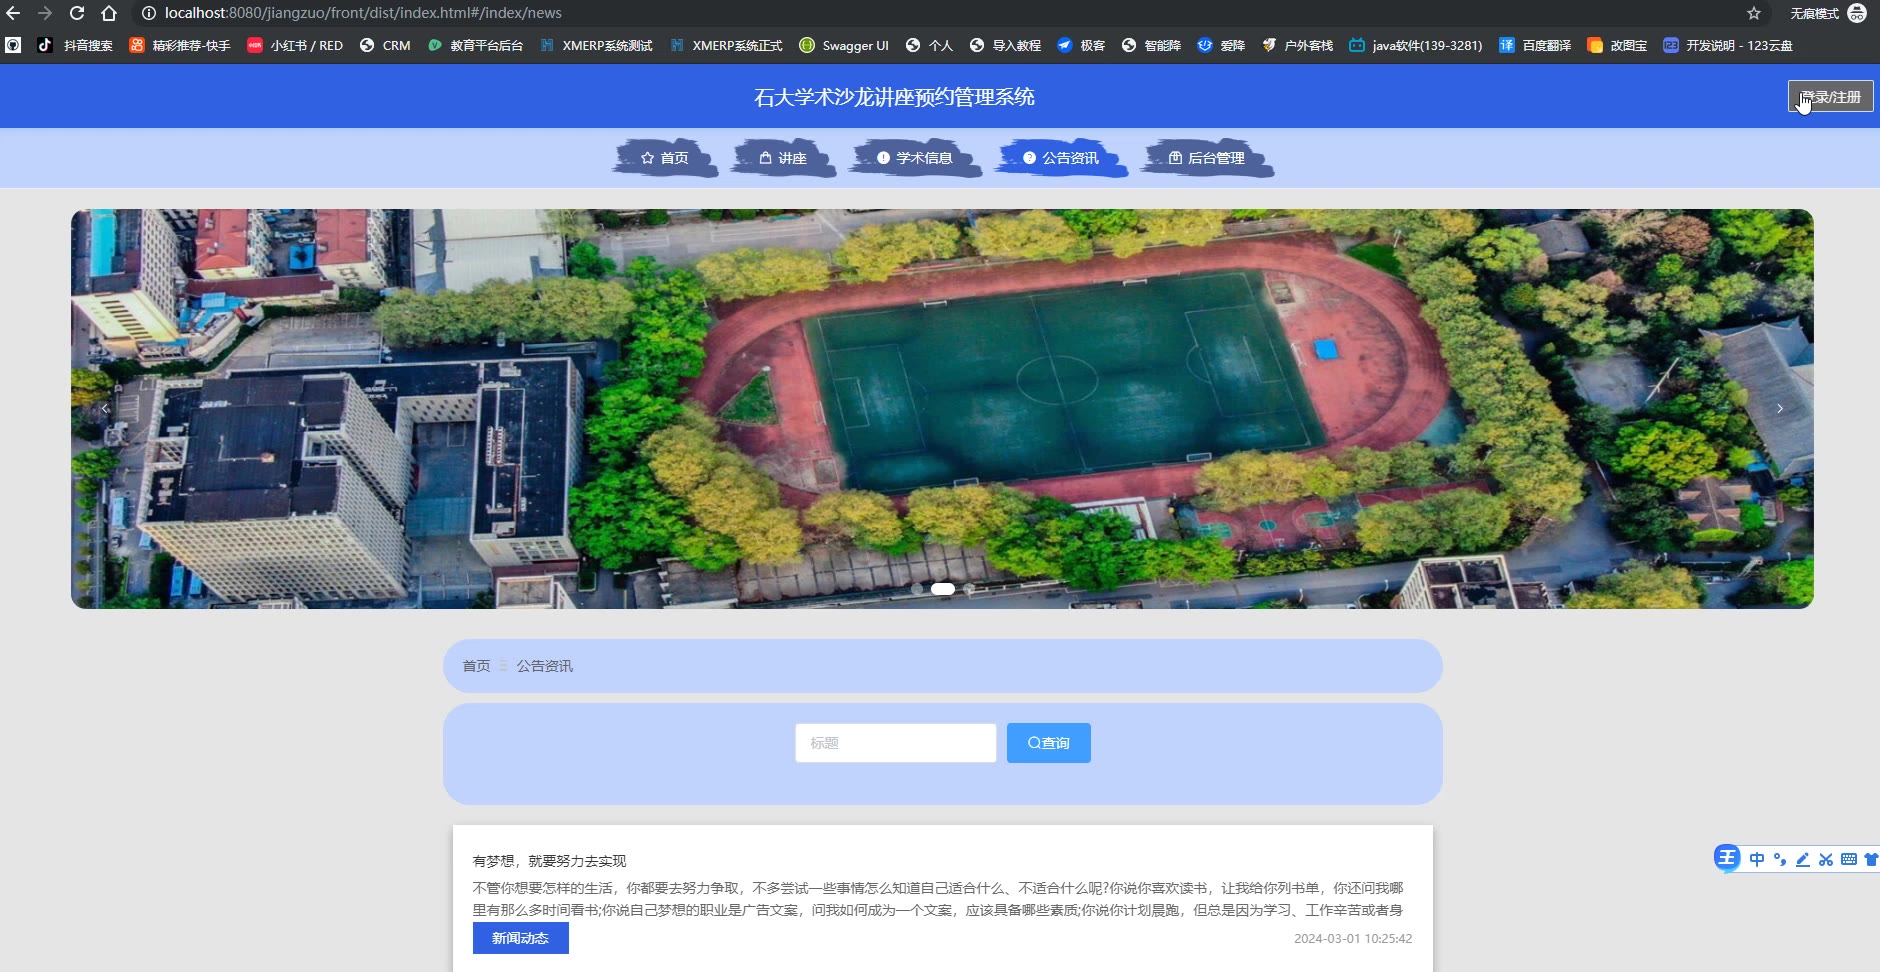Open the 户外客栈 bookmark
Screen dimensions: 1880x972
(x=1297, y=45)
